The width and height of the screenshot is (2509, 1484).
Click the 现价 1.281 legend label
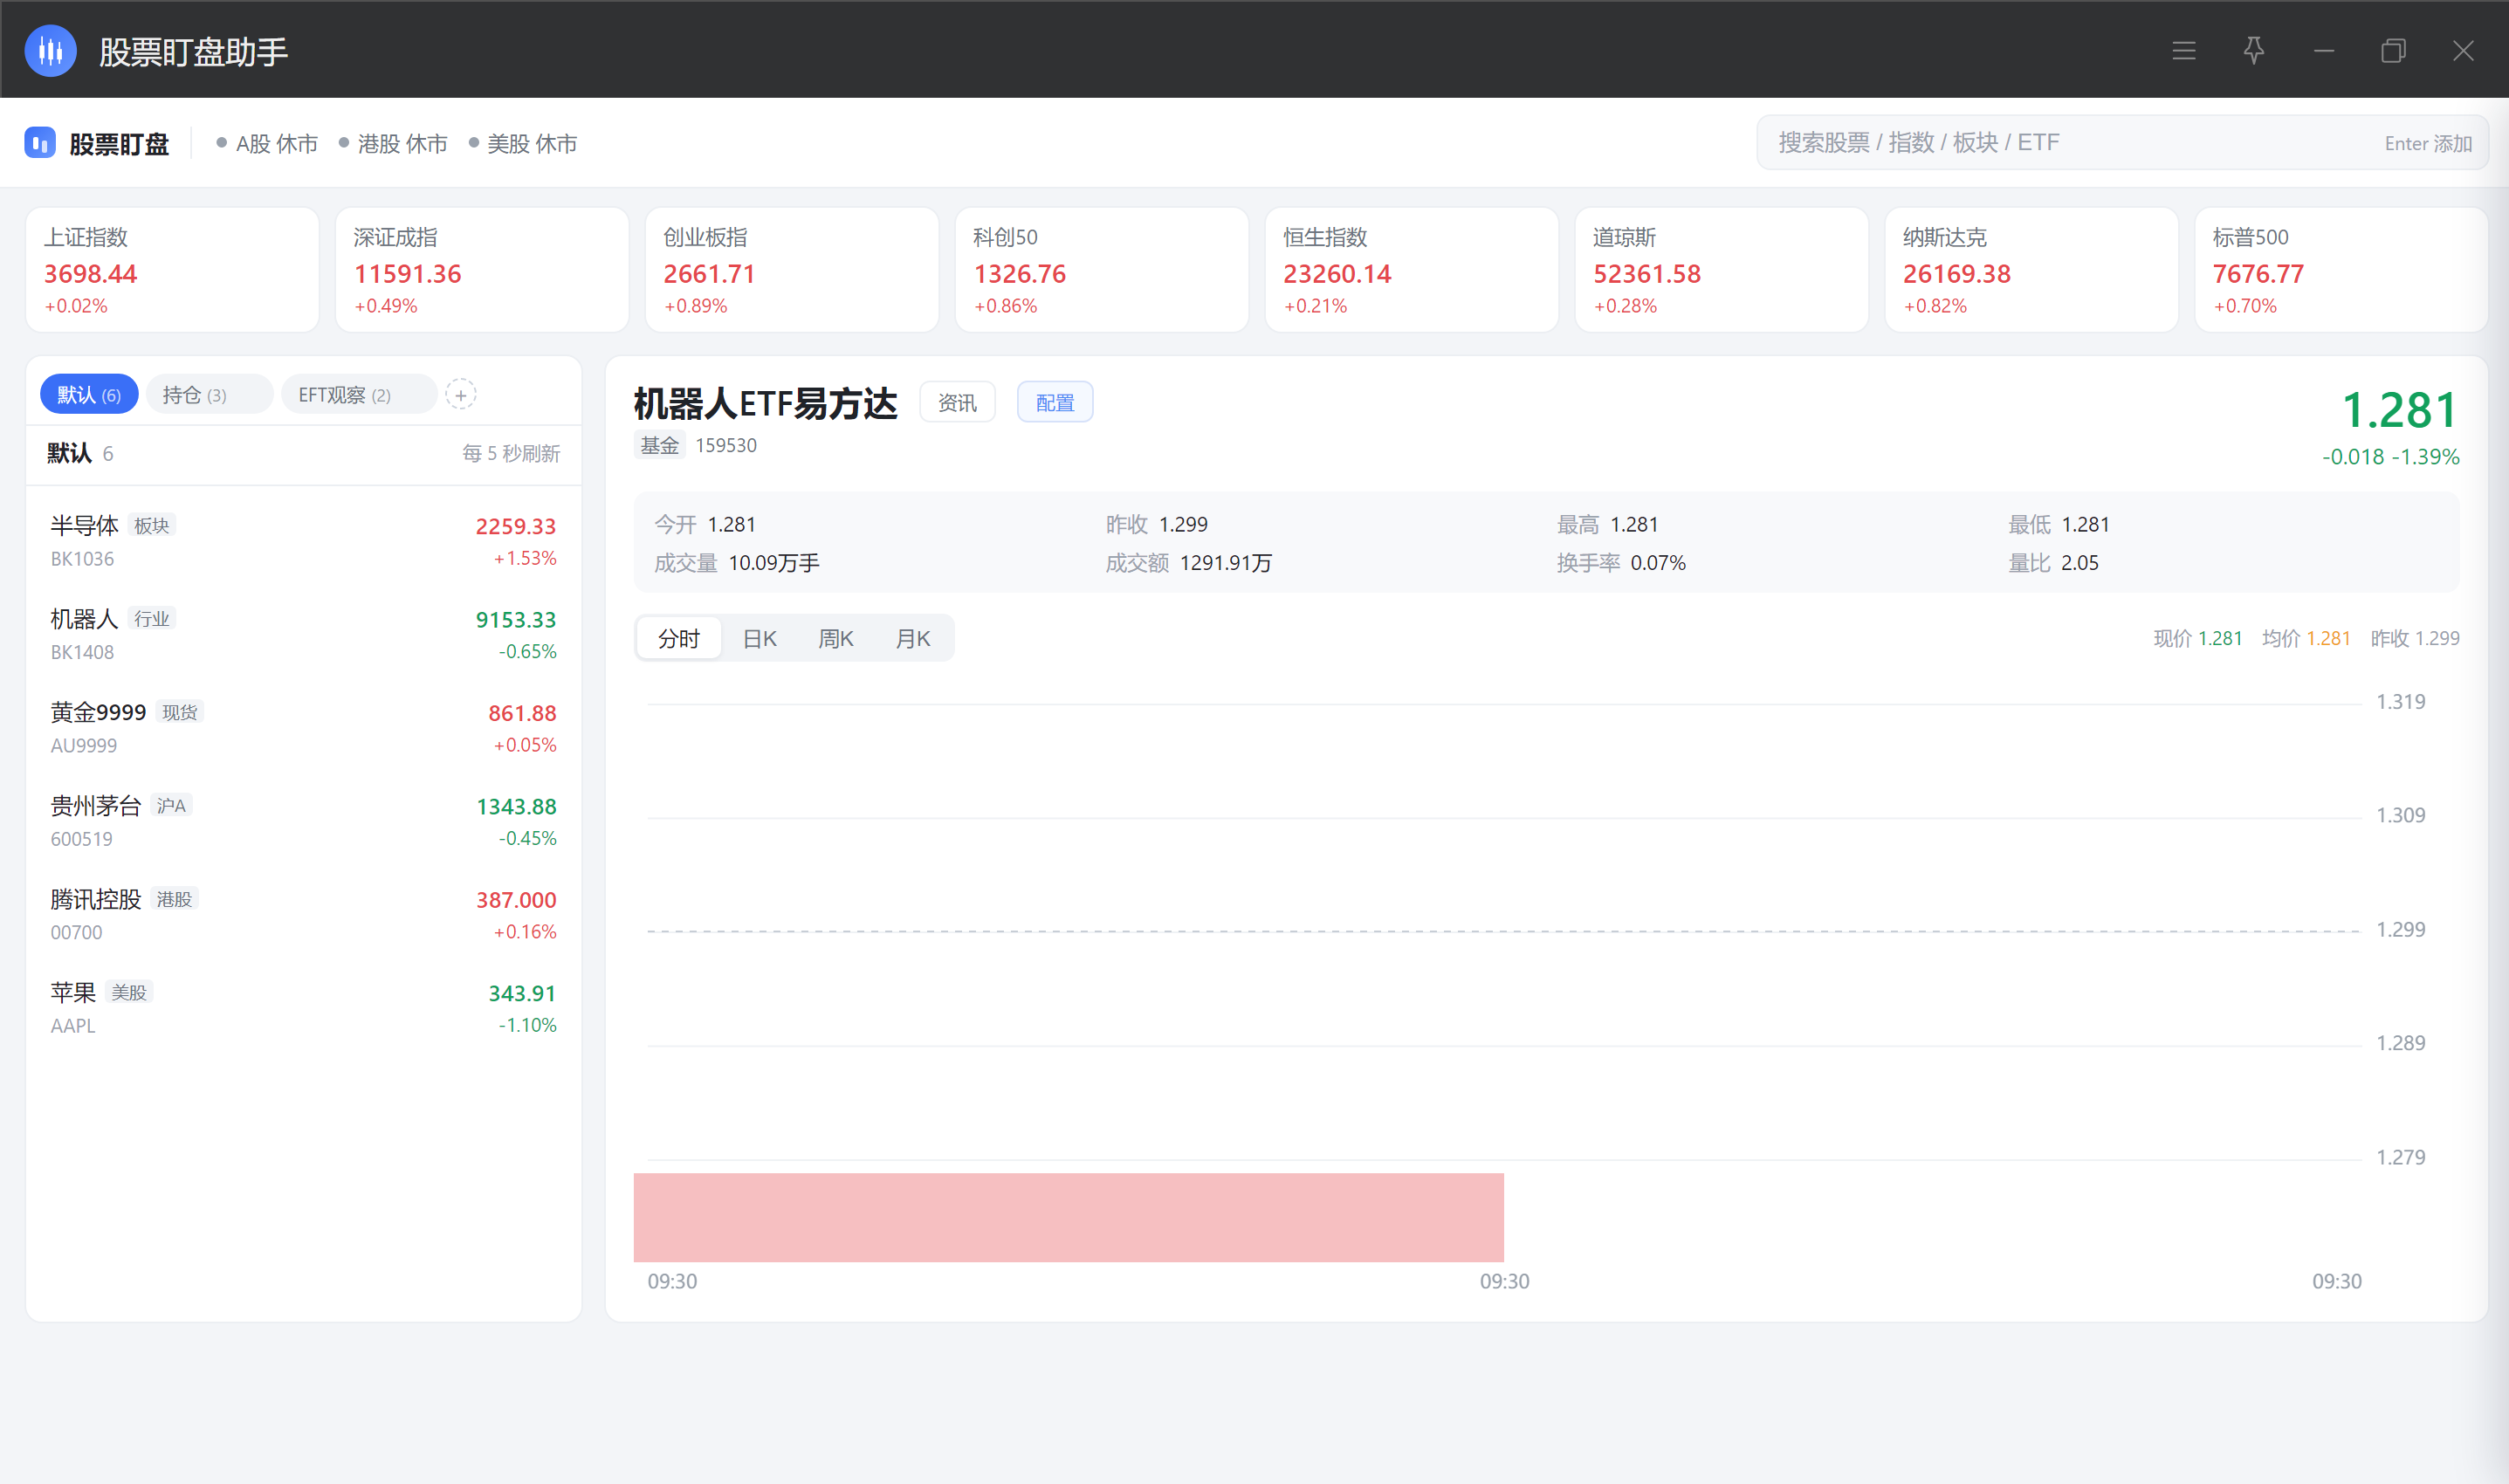pos(2197,638)
